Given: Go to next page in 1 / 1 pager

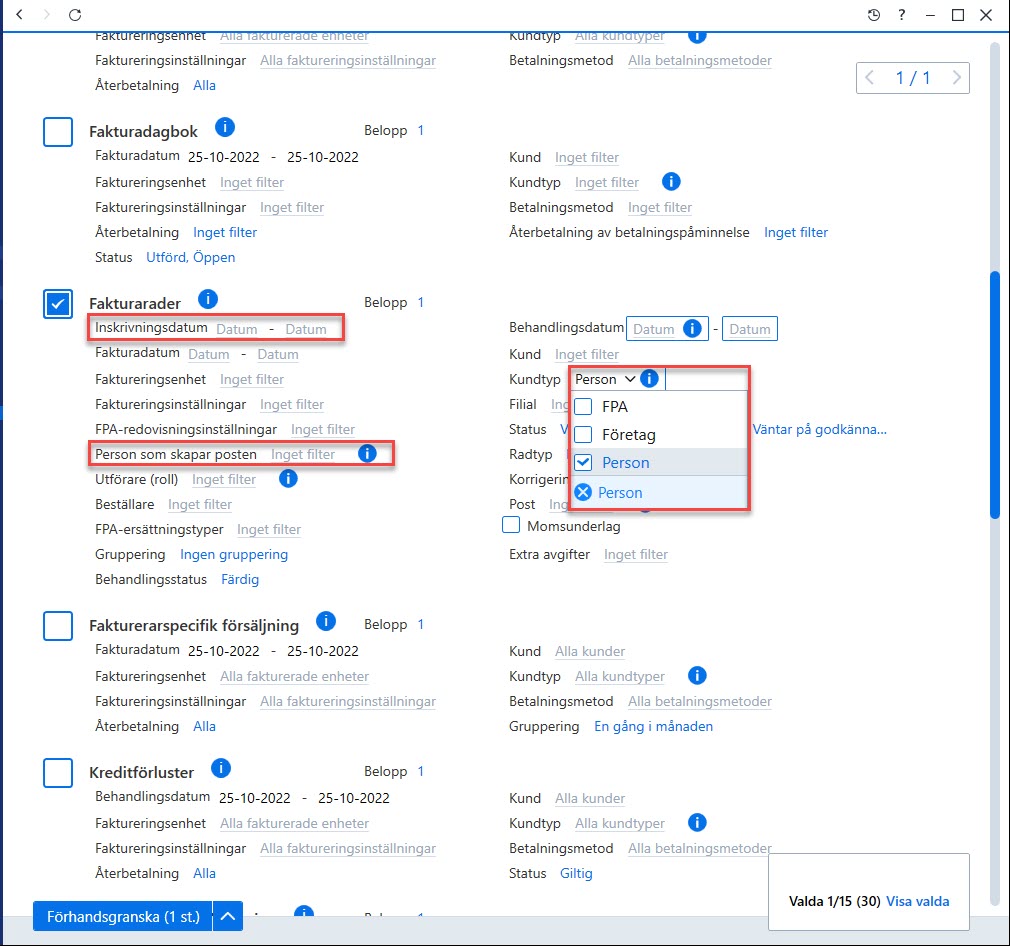Looking at the screenshot, I should point(957,78).
